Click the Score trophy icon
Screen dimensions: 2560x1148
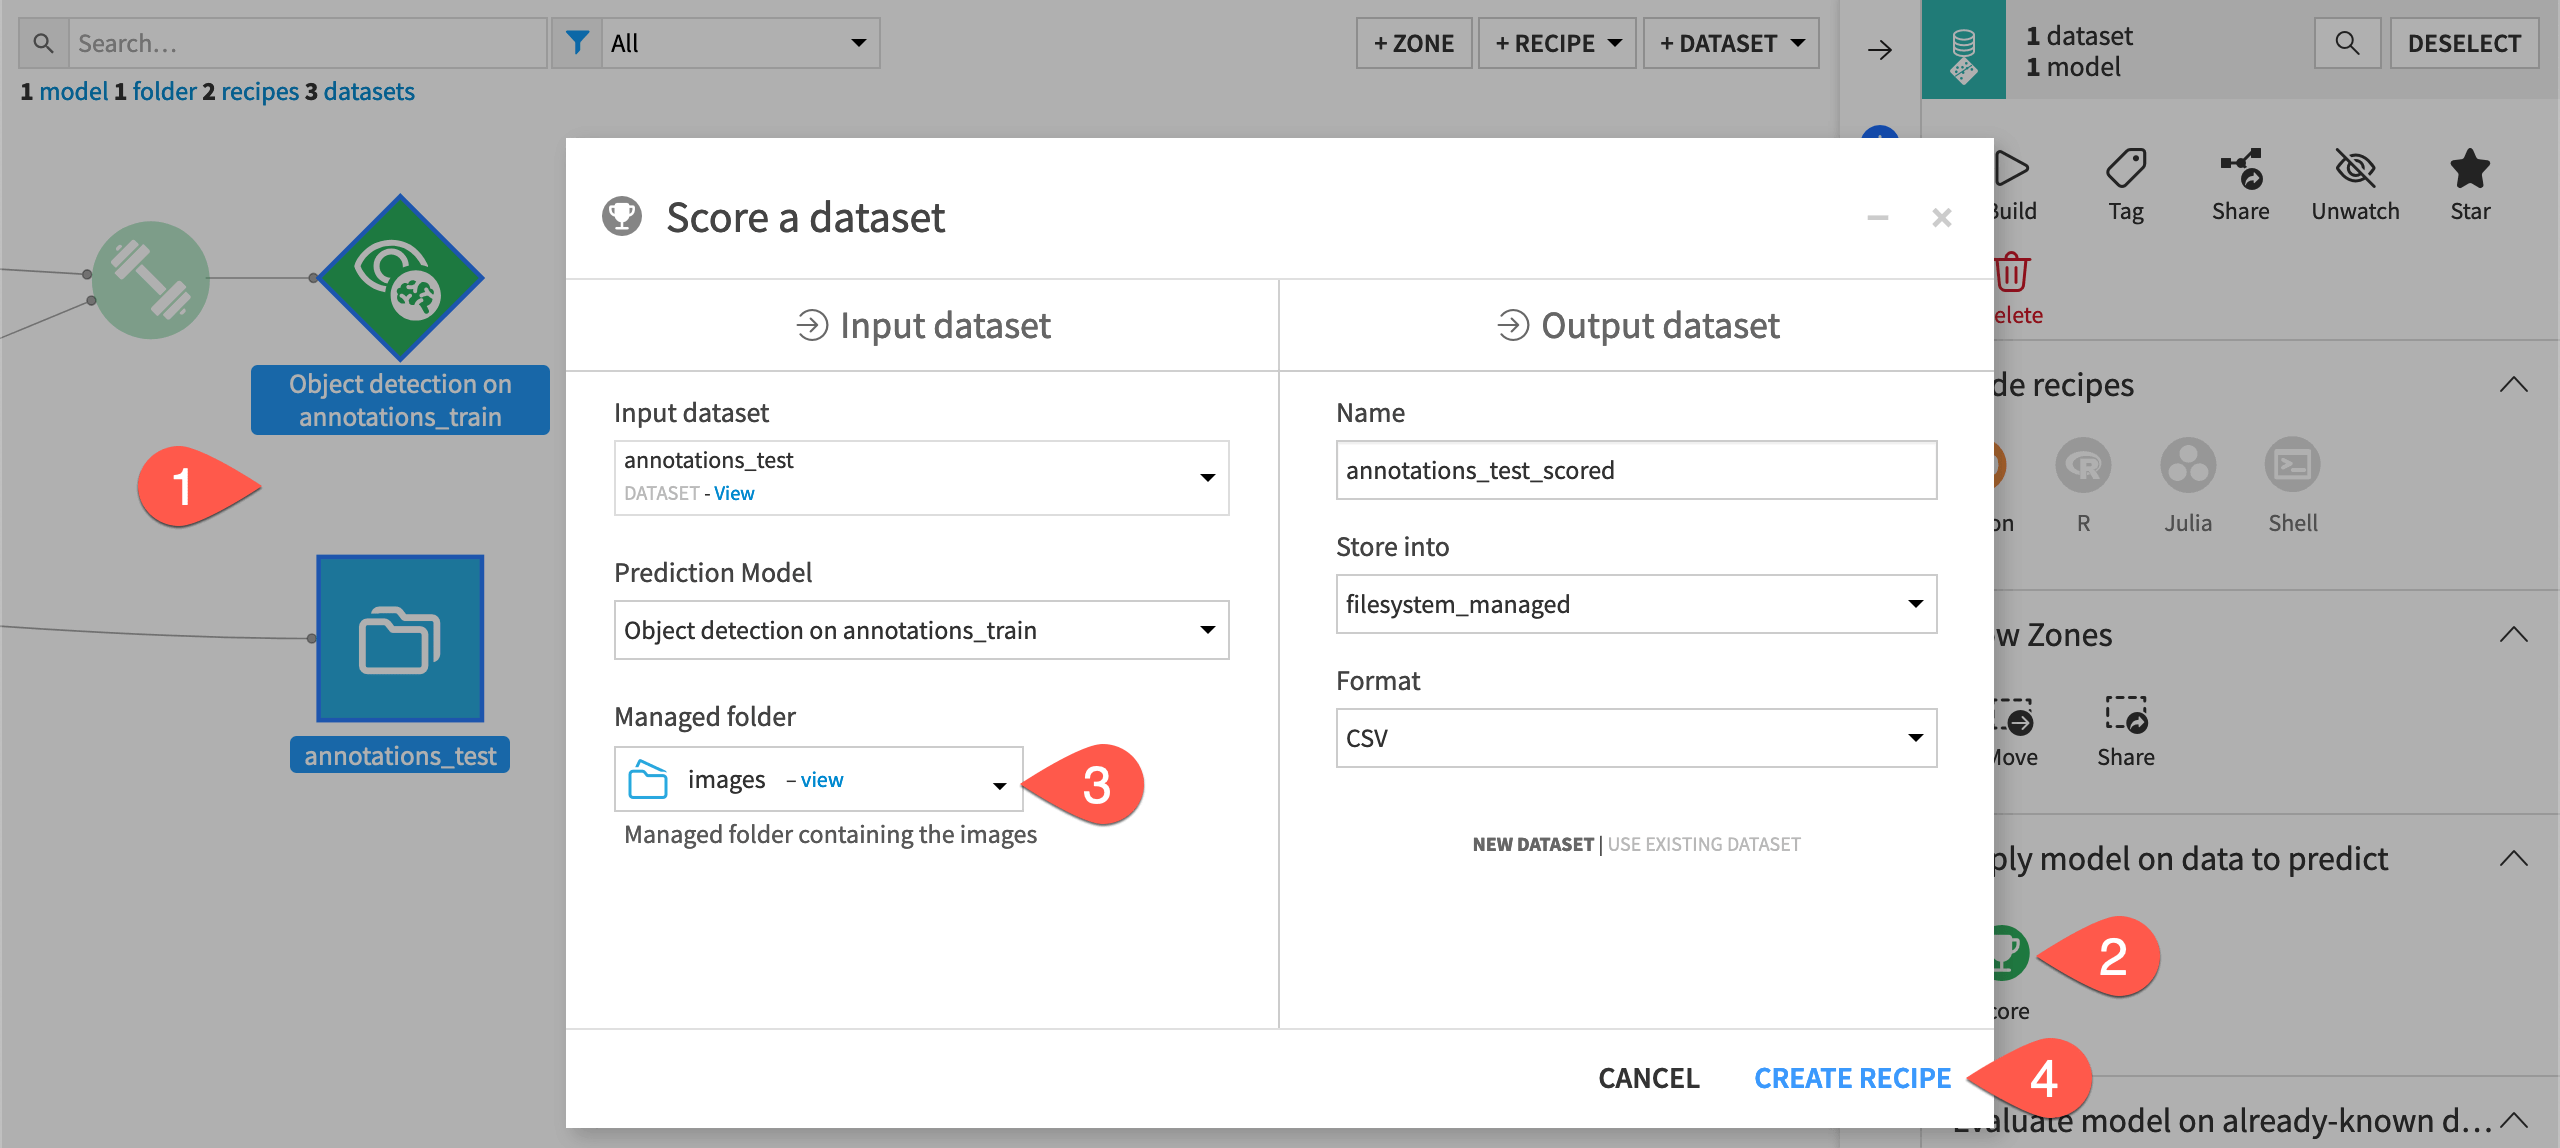coord(2008,953)
